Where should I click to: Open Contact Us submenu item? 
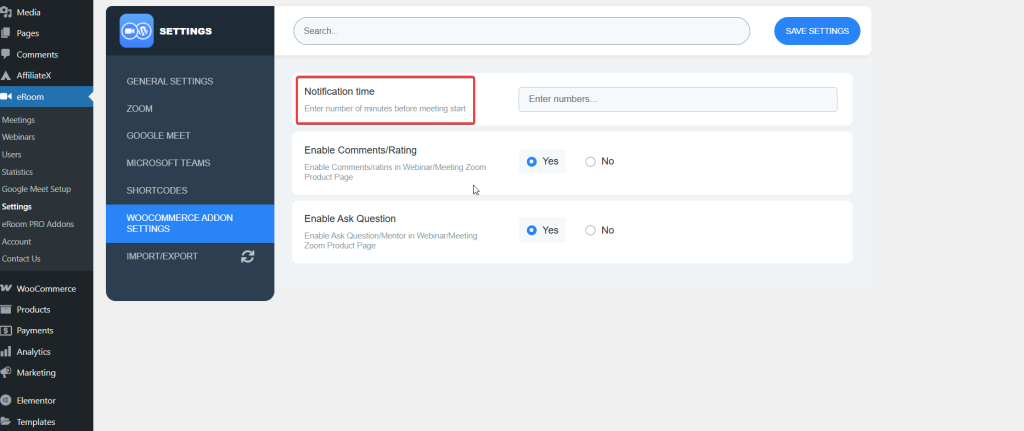pyautogui.click(x=21, y=259)
